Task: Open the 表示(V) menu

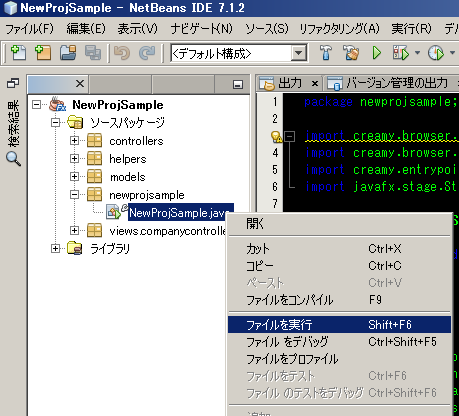Action: (x=138, y=29)
